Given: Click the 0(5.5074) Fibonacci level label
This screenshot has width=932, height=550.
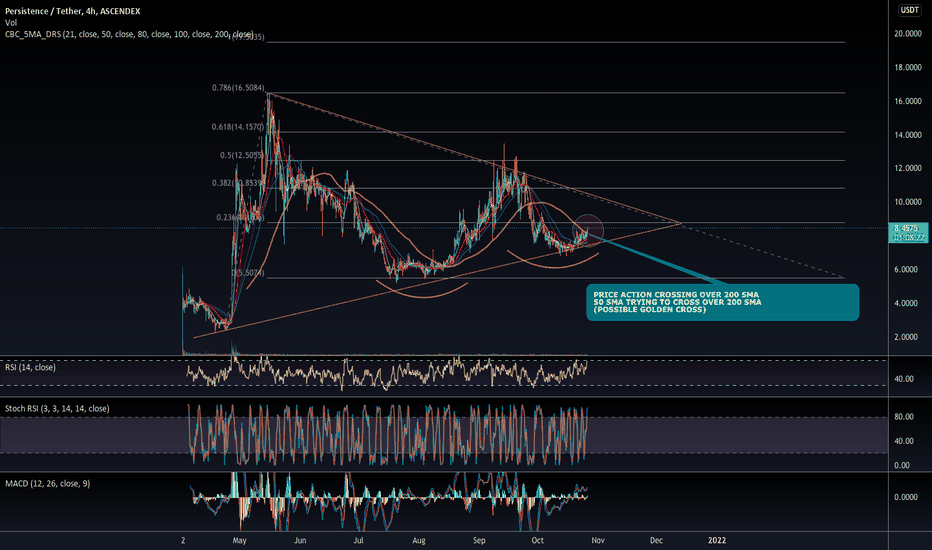Looking at the screenshot, I should (x=248, y=273).
